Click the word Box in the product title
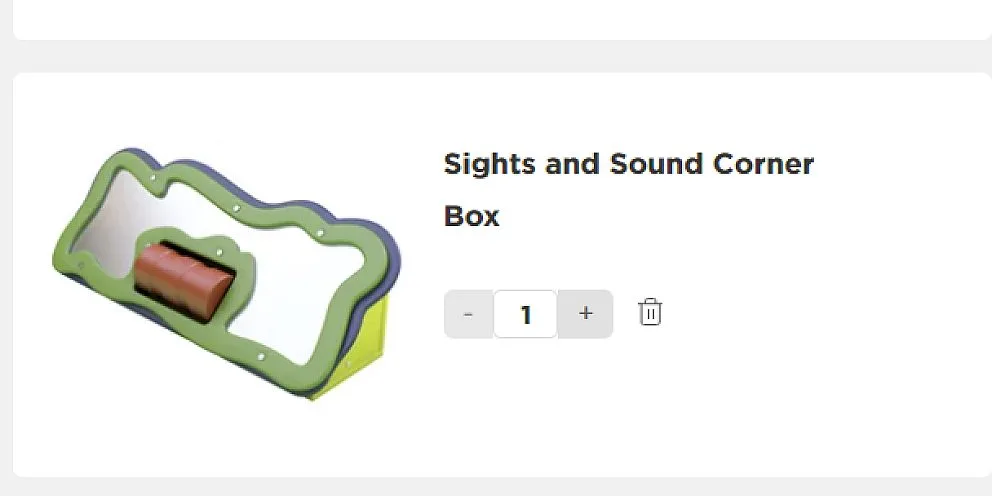The image size is (992, 496). [x=471, y=216]
